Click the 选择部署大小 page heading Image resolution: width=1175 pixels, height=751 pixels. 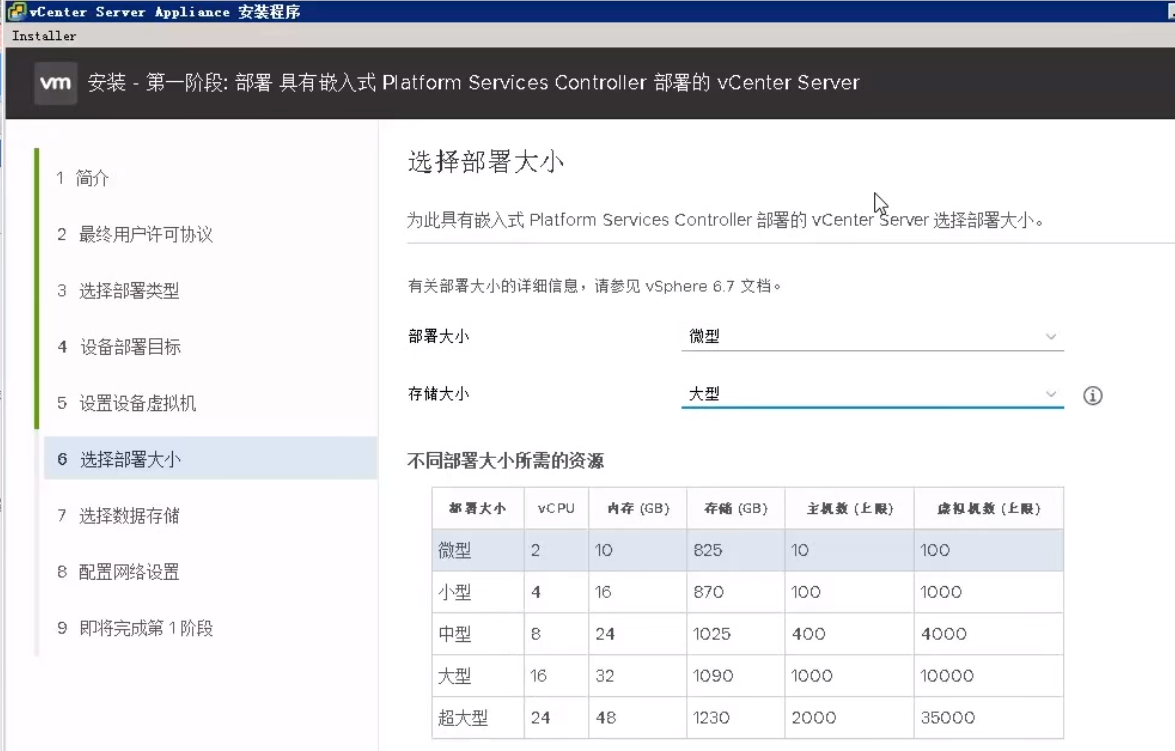(x=486, y=162)
